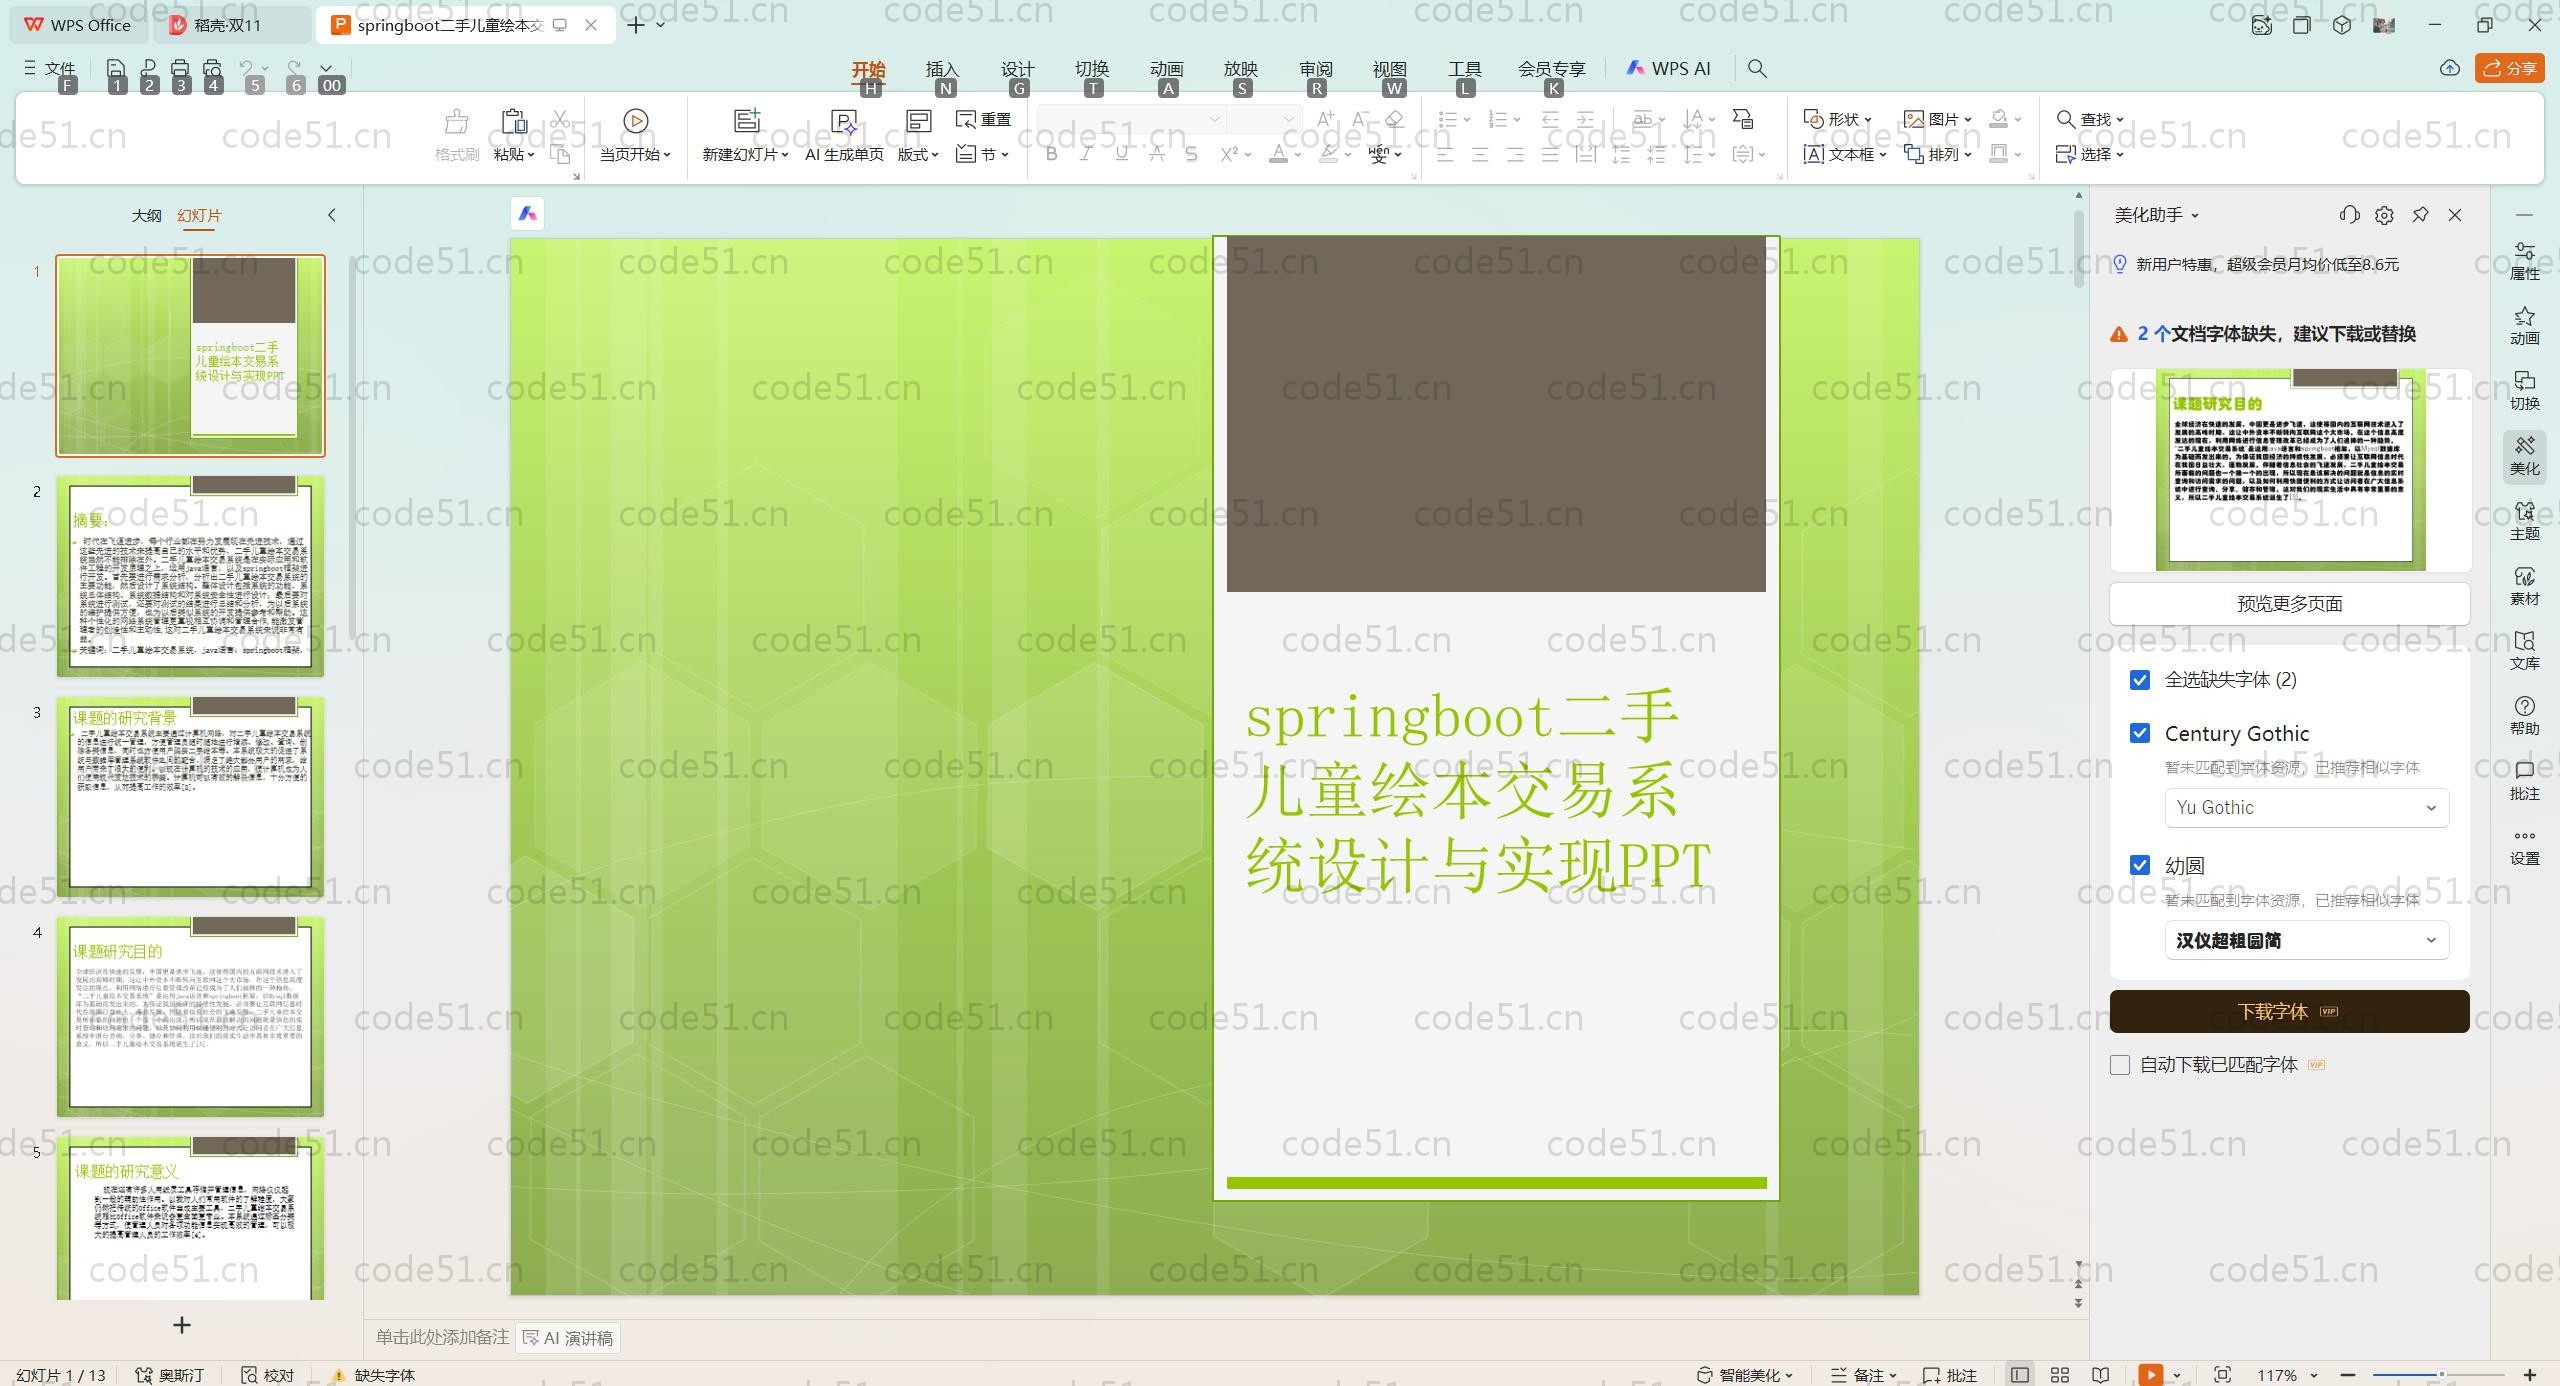The image size is (2560, 1386).
Task: Select slide 3 thumbnail
Action: click(190, 795)
